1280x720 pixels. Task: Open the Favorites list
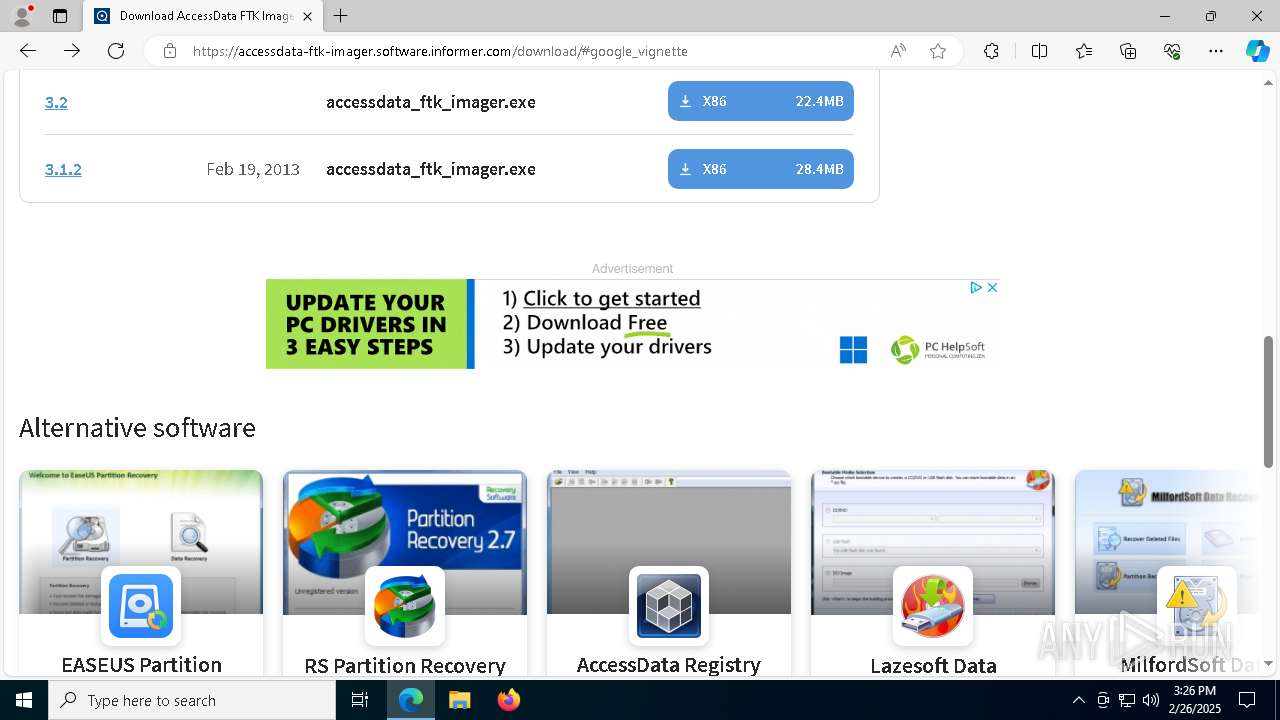1084,51
